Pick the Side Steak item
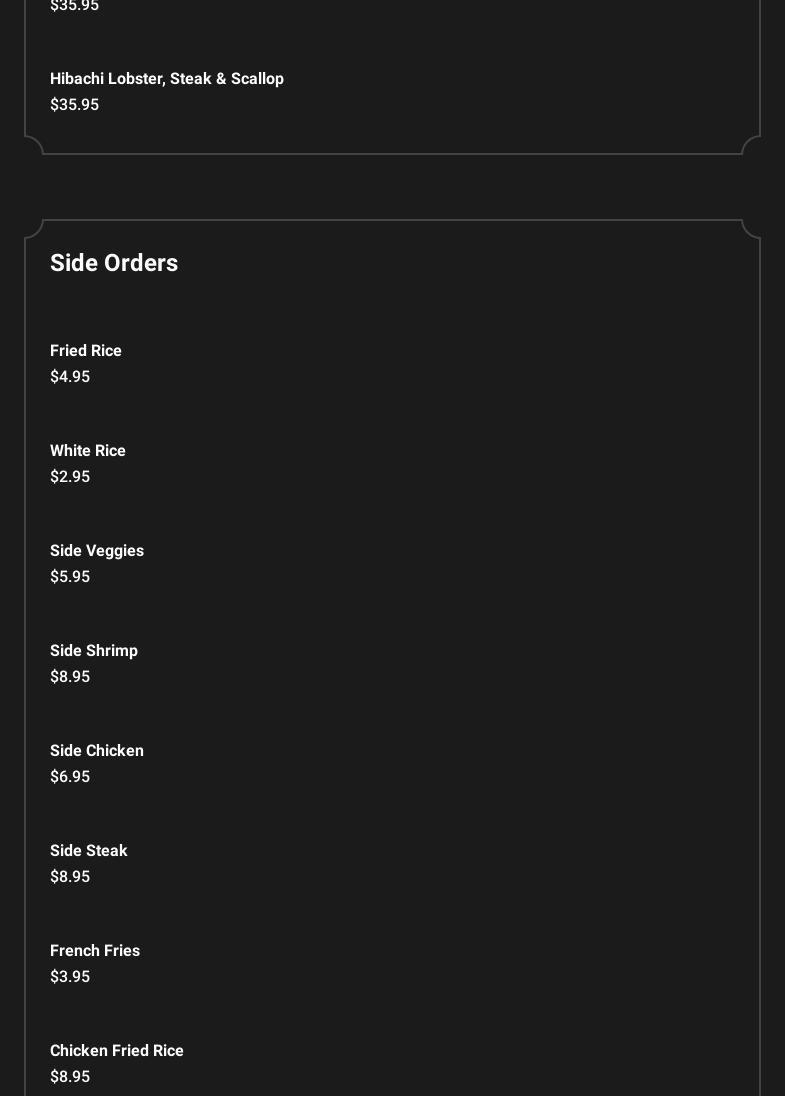Screen dimensions: 785x1096 tap(89, 850)
